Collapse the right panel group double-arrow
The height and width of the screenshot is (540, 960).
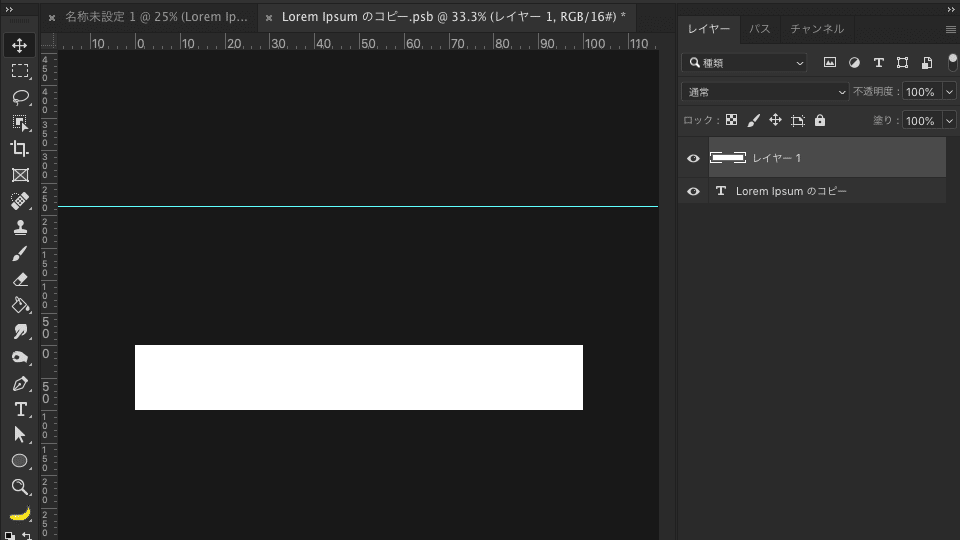pyautogui.click(x=951, y=9)
